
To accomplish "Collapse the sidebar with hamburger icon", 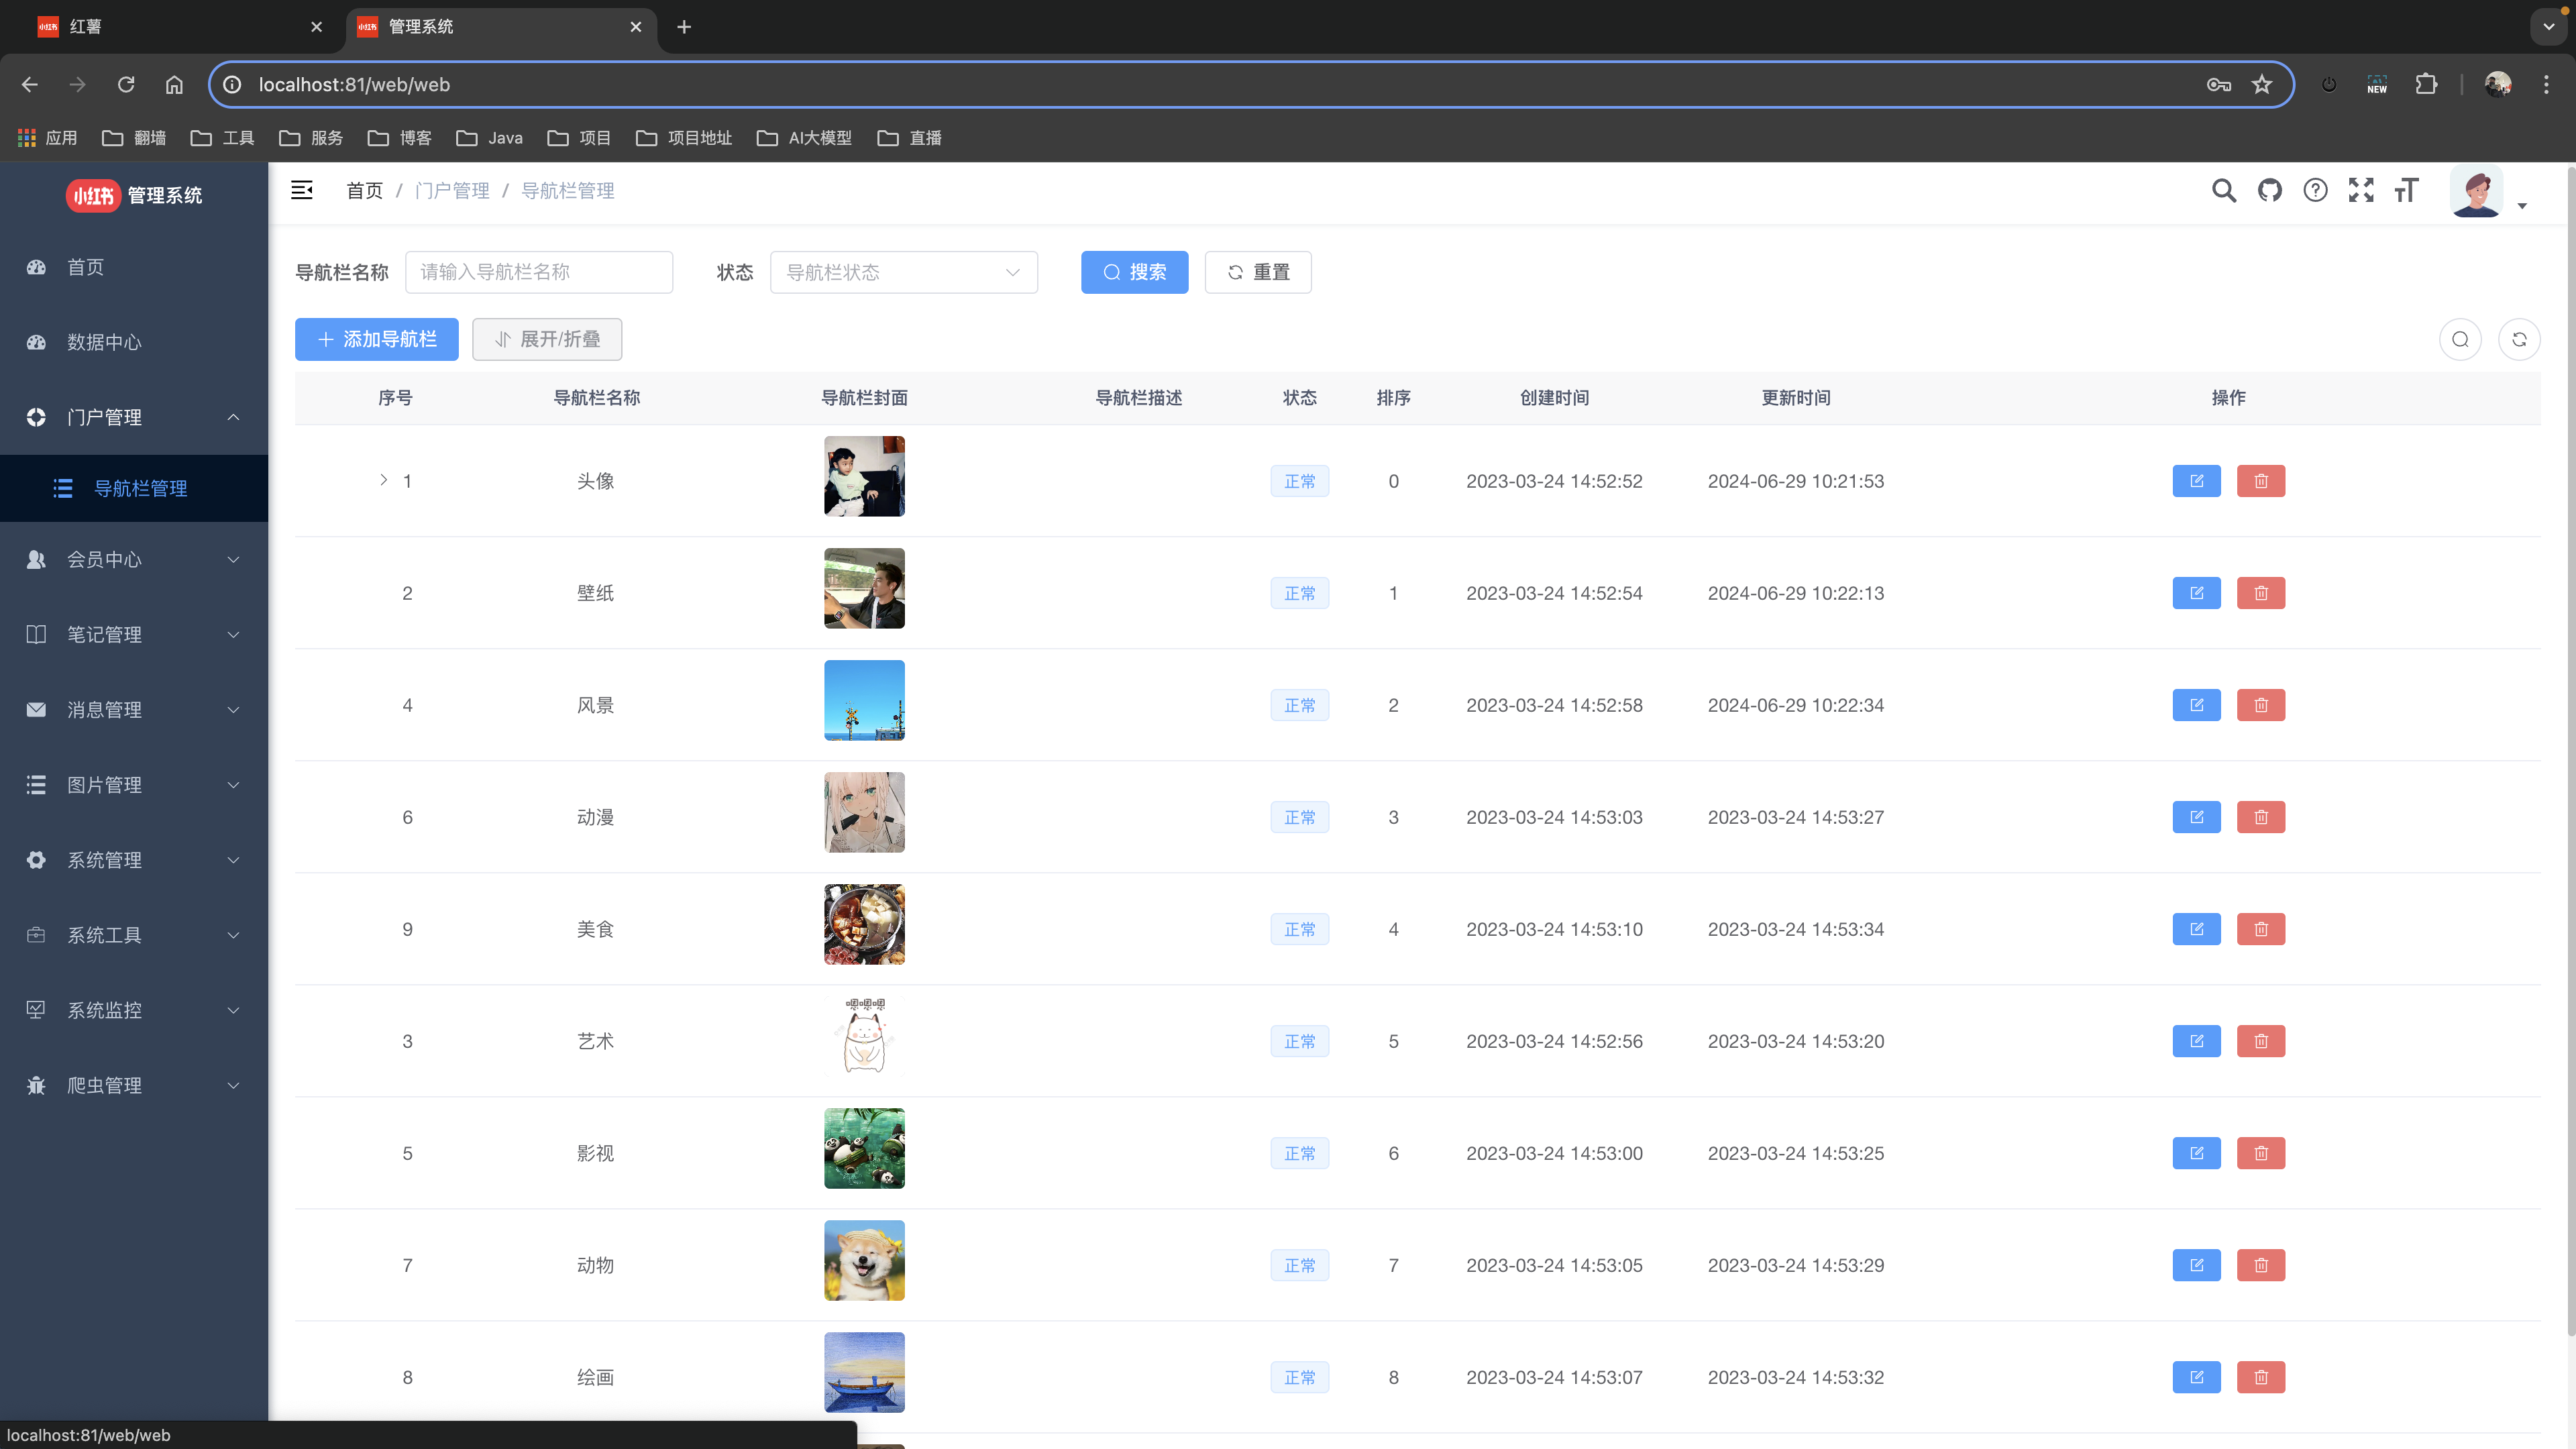I will 302,190.
